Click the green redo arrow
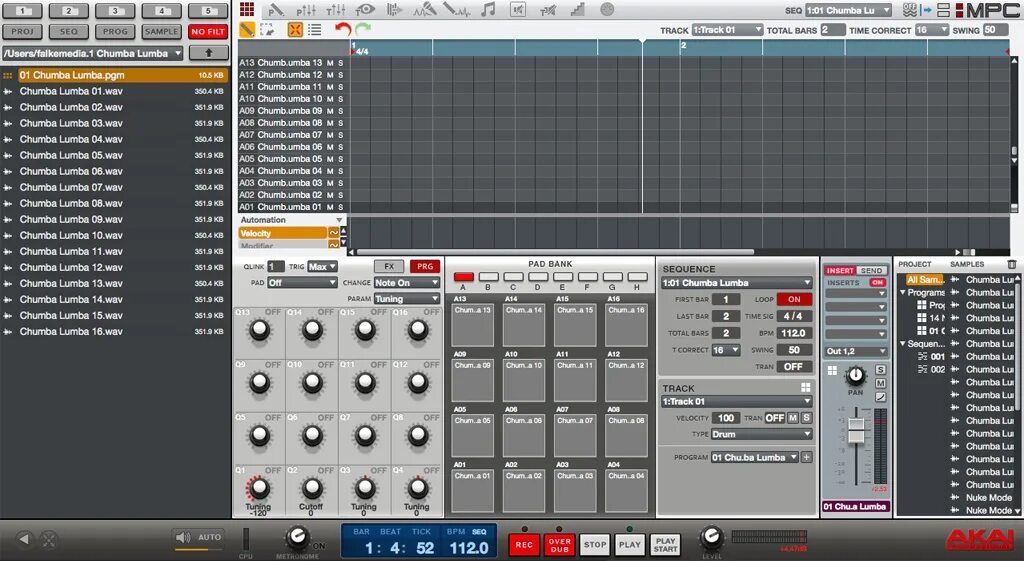The height and width of the screenshot is (561, 1024). click(363, 29)
